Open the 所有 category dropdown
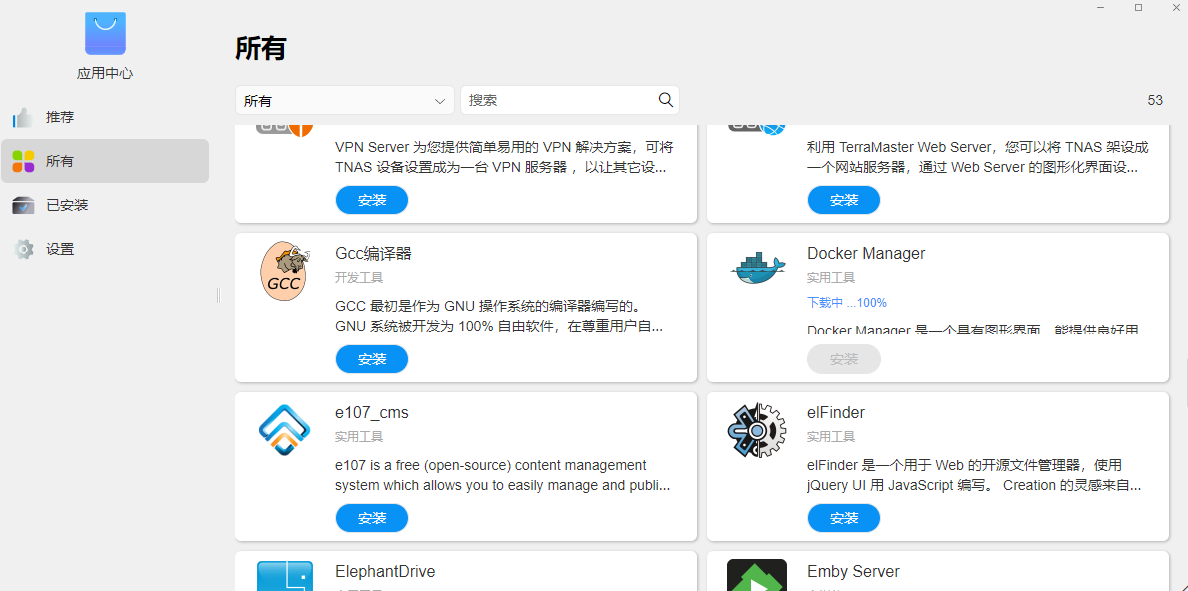1188x591 pixels. (x=344, y=101)
